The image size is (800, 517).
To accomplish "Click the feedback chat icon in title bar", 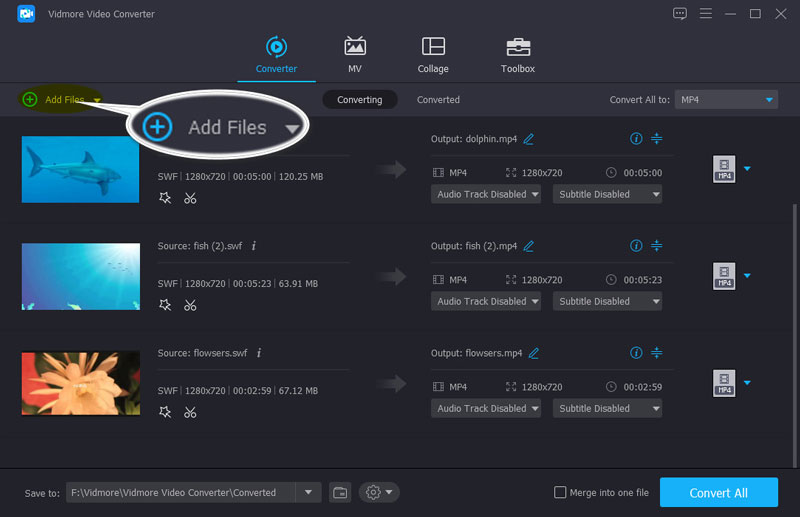I will pyautogui.click(x=680, y=13).
